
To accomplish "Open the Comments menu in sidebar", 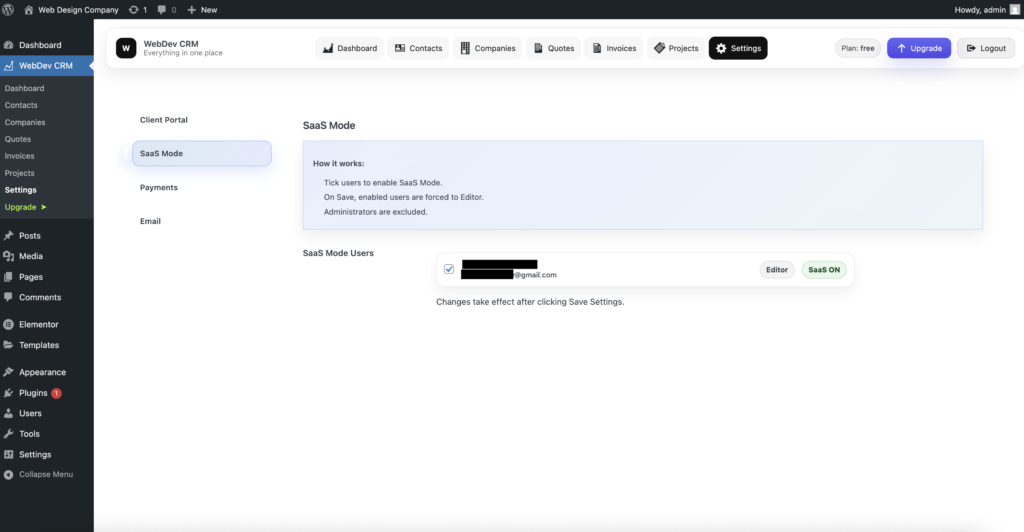I will [x=46, y=297].
